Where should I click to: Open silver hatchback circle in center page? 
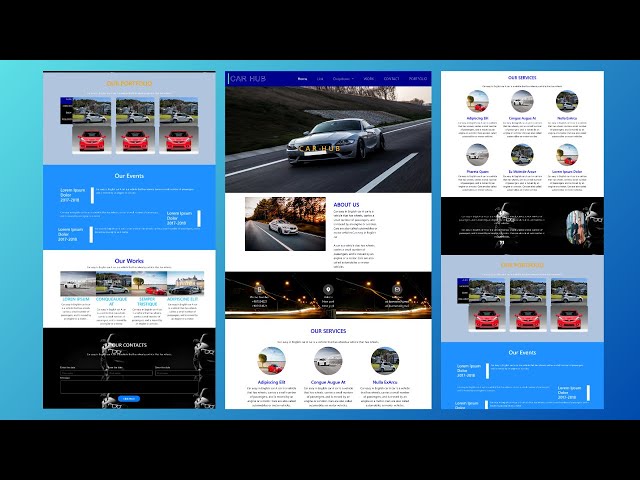[385, 361]
